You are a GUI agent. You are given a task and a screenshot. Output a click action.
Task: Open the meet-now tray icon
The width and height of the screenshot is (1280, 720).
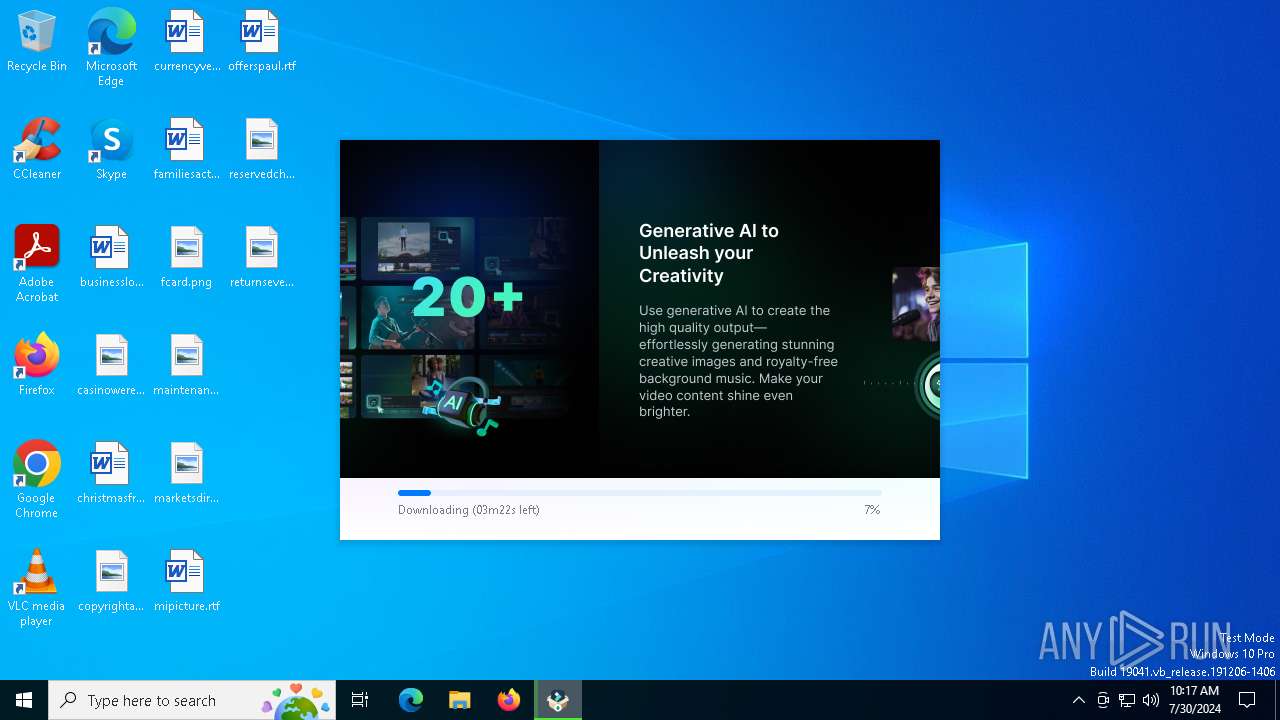point(1103,700)
